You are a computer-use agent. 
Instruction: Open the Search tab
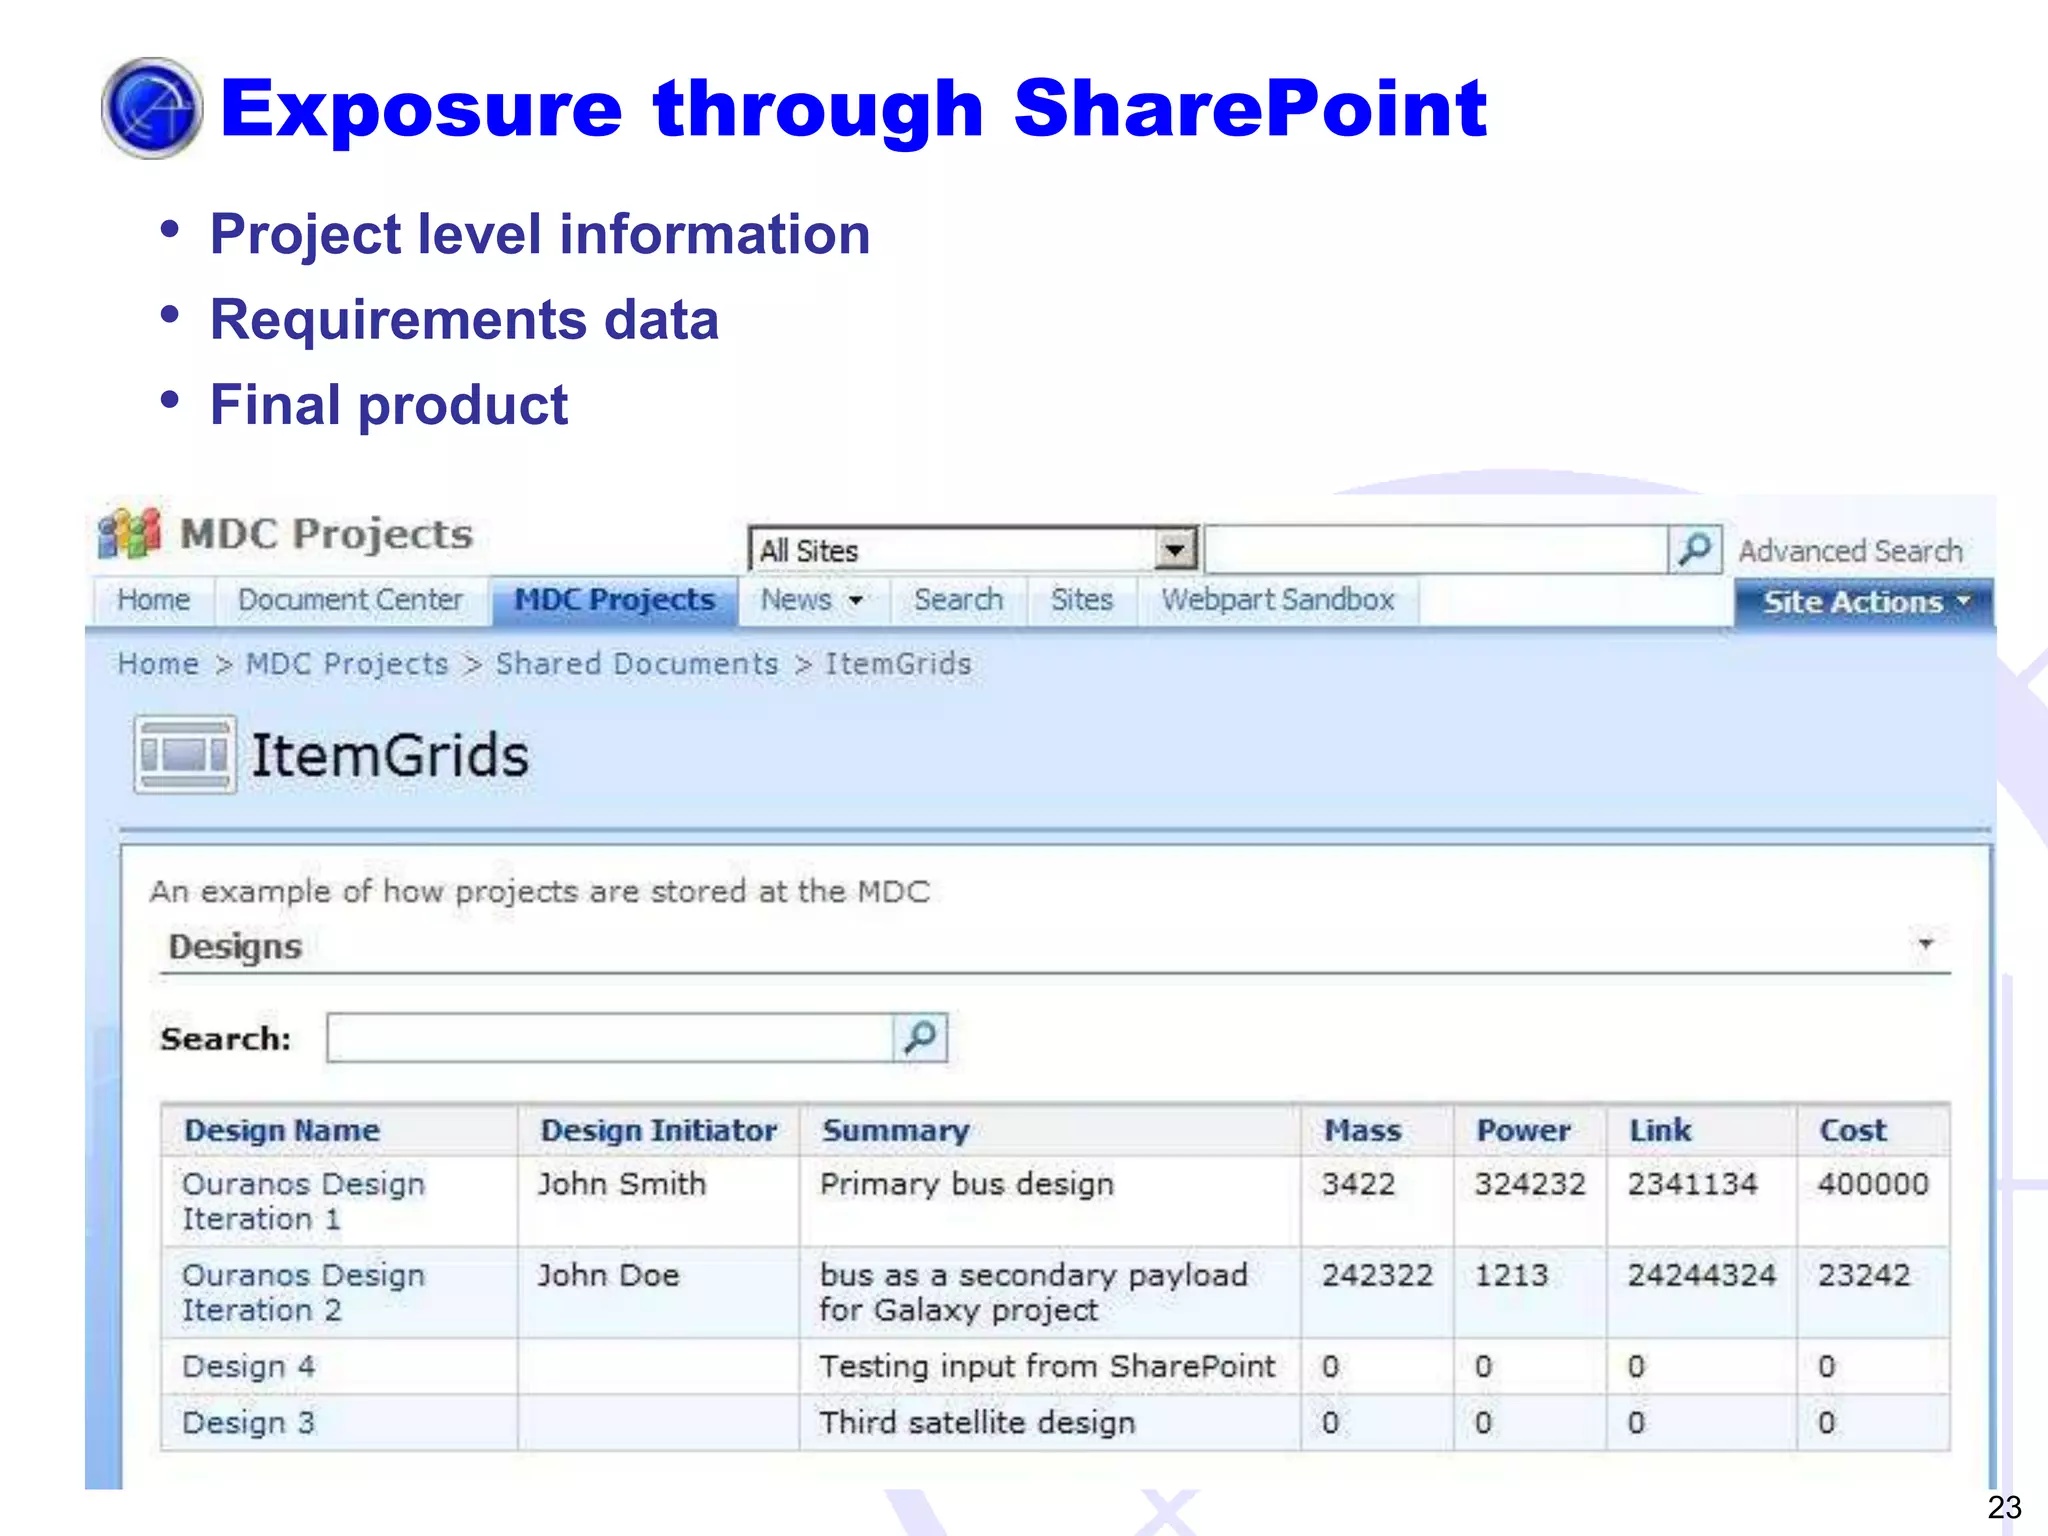958,600
